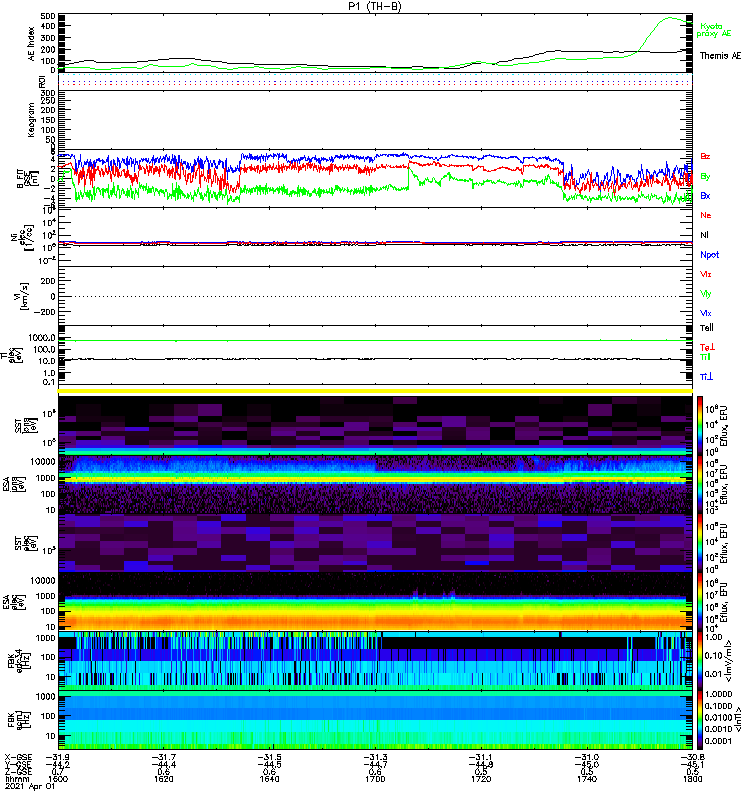Click the red Ne legend label
The width and height of the screenshot is (750, 800).
tap(706, 215)
